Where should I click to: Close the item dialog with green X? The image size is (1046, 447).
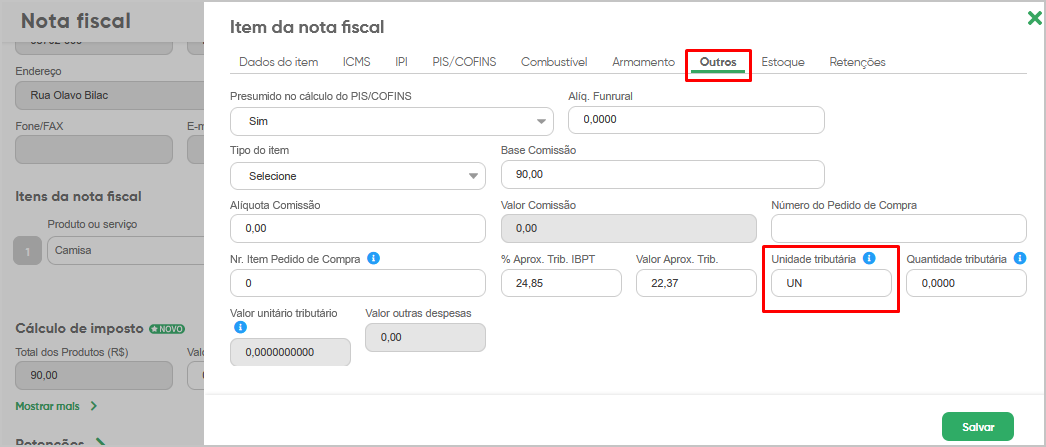pyautogui.click(x=1035, y=19)
